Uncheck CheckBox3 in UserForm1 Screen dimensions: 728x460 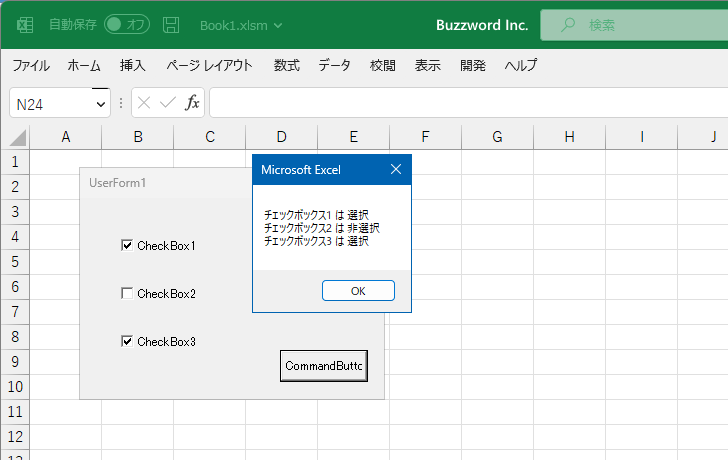pos(127,342)
